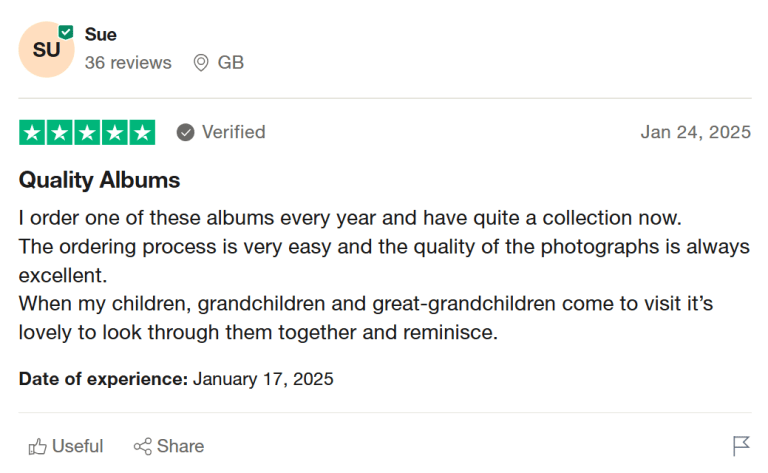Click the share nodes icon
Screen dimensions: 768x473
click(x=143, y=446)
